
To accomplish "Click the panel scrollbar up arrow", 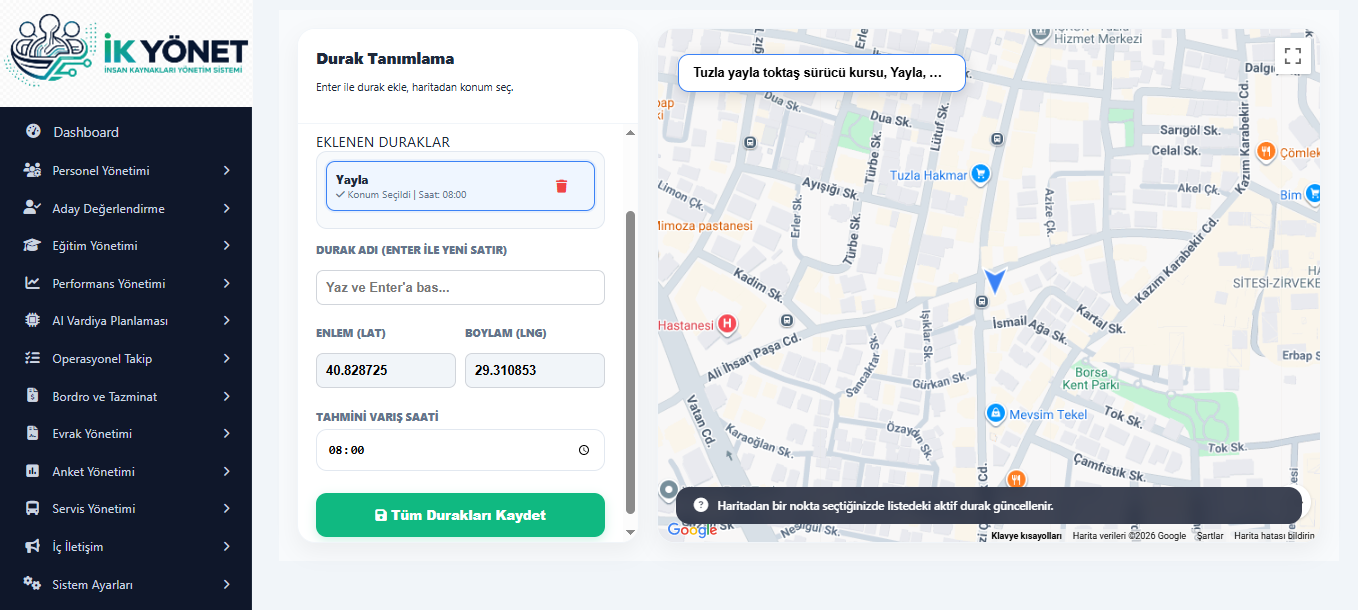I will click(x=630, y=133).
